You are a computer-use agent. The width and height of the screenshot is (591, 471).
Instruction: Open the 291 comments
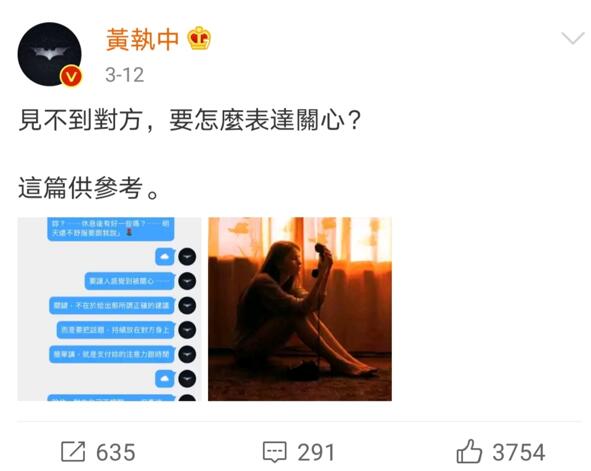(x=316, y=452)
